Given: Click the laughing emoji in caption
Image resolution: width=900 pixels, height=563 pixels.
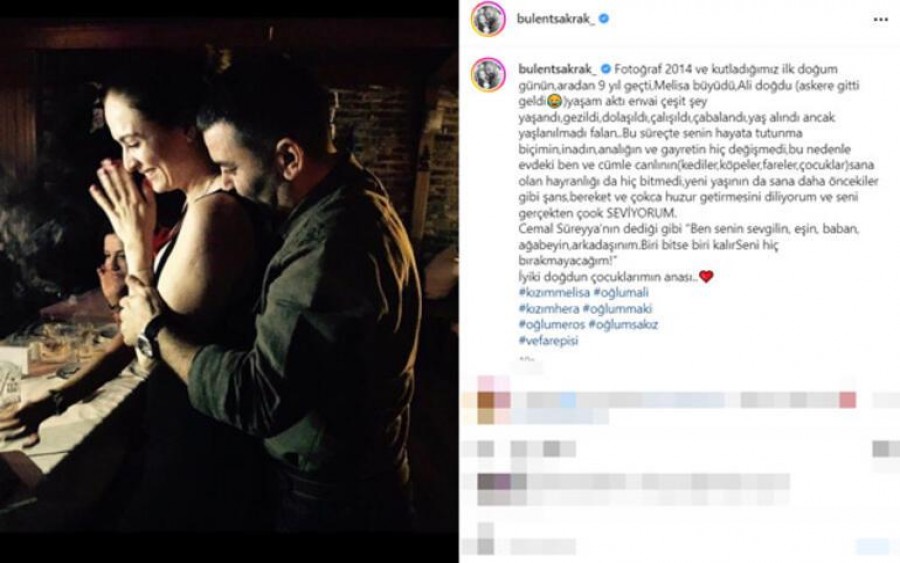Looking at the screenshot, I should [553, 102].
